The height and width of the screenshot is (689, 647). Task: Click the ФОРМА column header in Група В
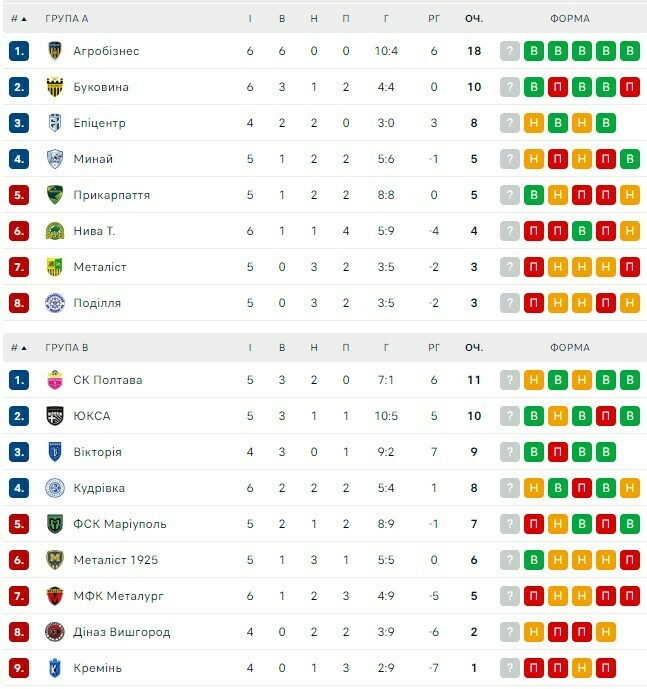(x=570, y=347)
